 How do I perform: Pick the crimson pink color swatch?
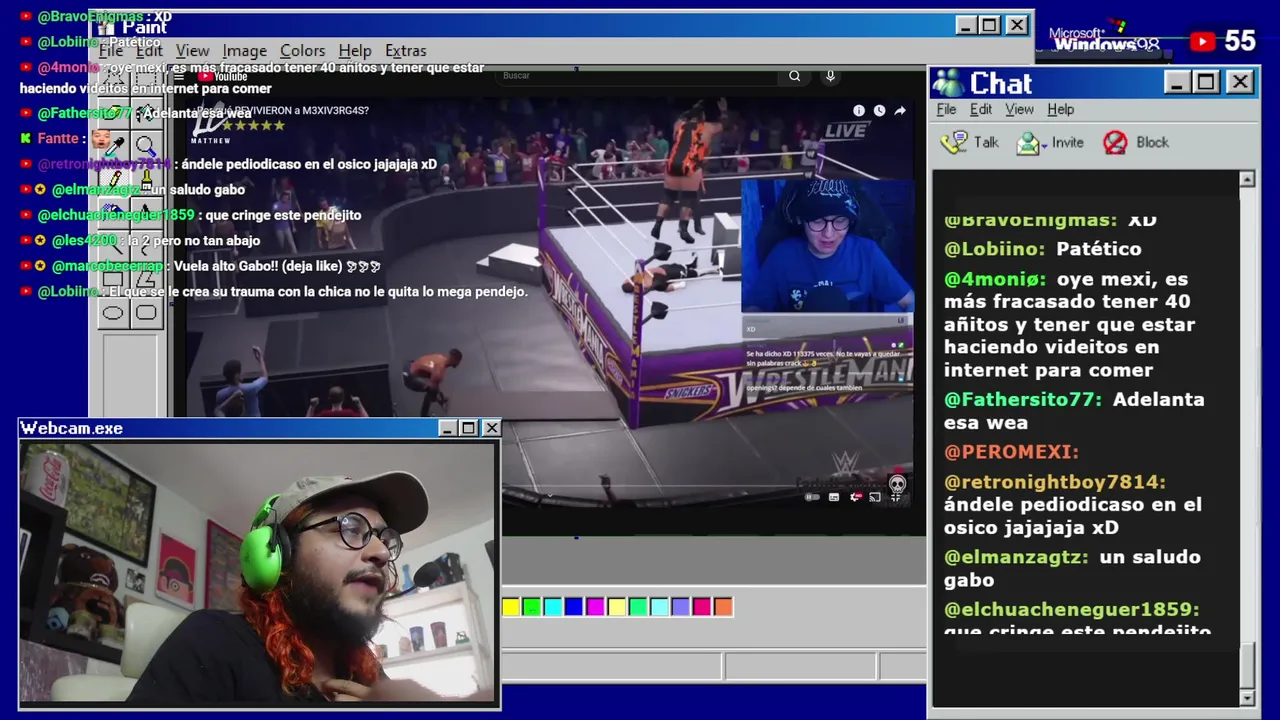click(702, 606)
